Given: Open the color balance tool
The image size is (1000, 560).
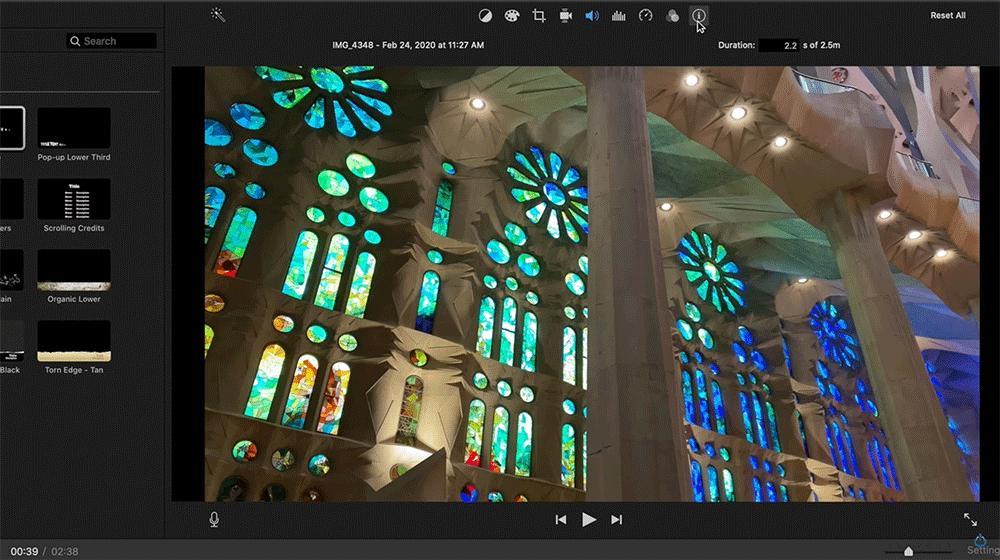Looking at the screenshot, I should tap(485, 16).
